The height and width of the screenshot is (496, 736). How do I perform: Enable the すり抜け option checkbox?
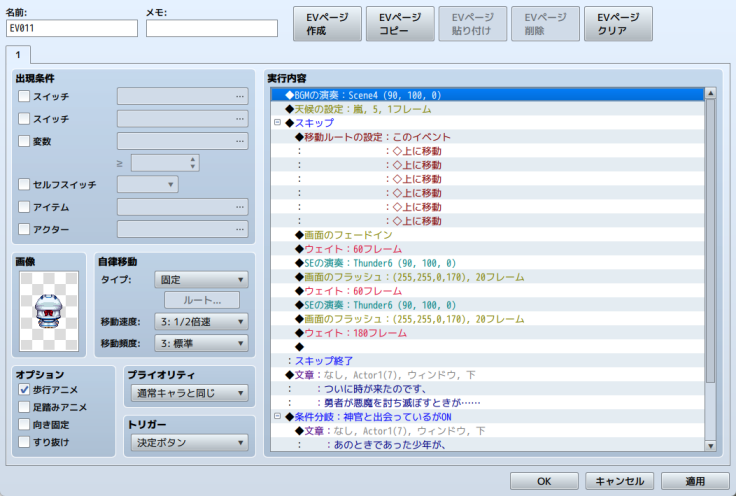[25, 441]
